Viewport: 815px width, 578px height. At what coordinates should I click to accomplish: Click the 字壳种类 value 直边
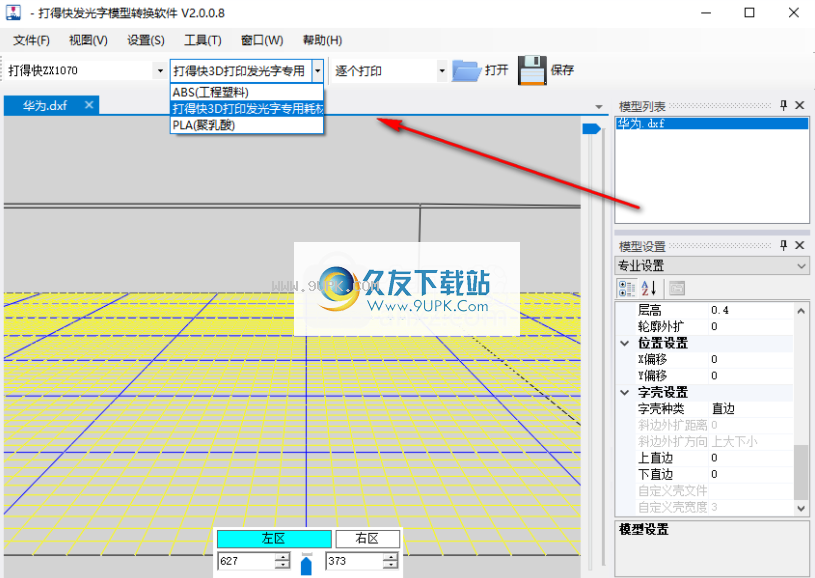[x=751, y=409]
